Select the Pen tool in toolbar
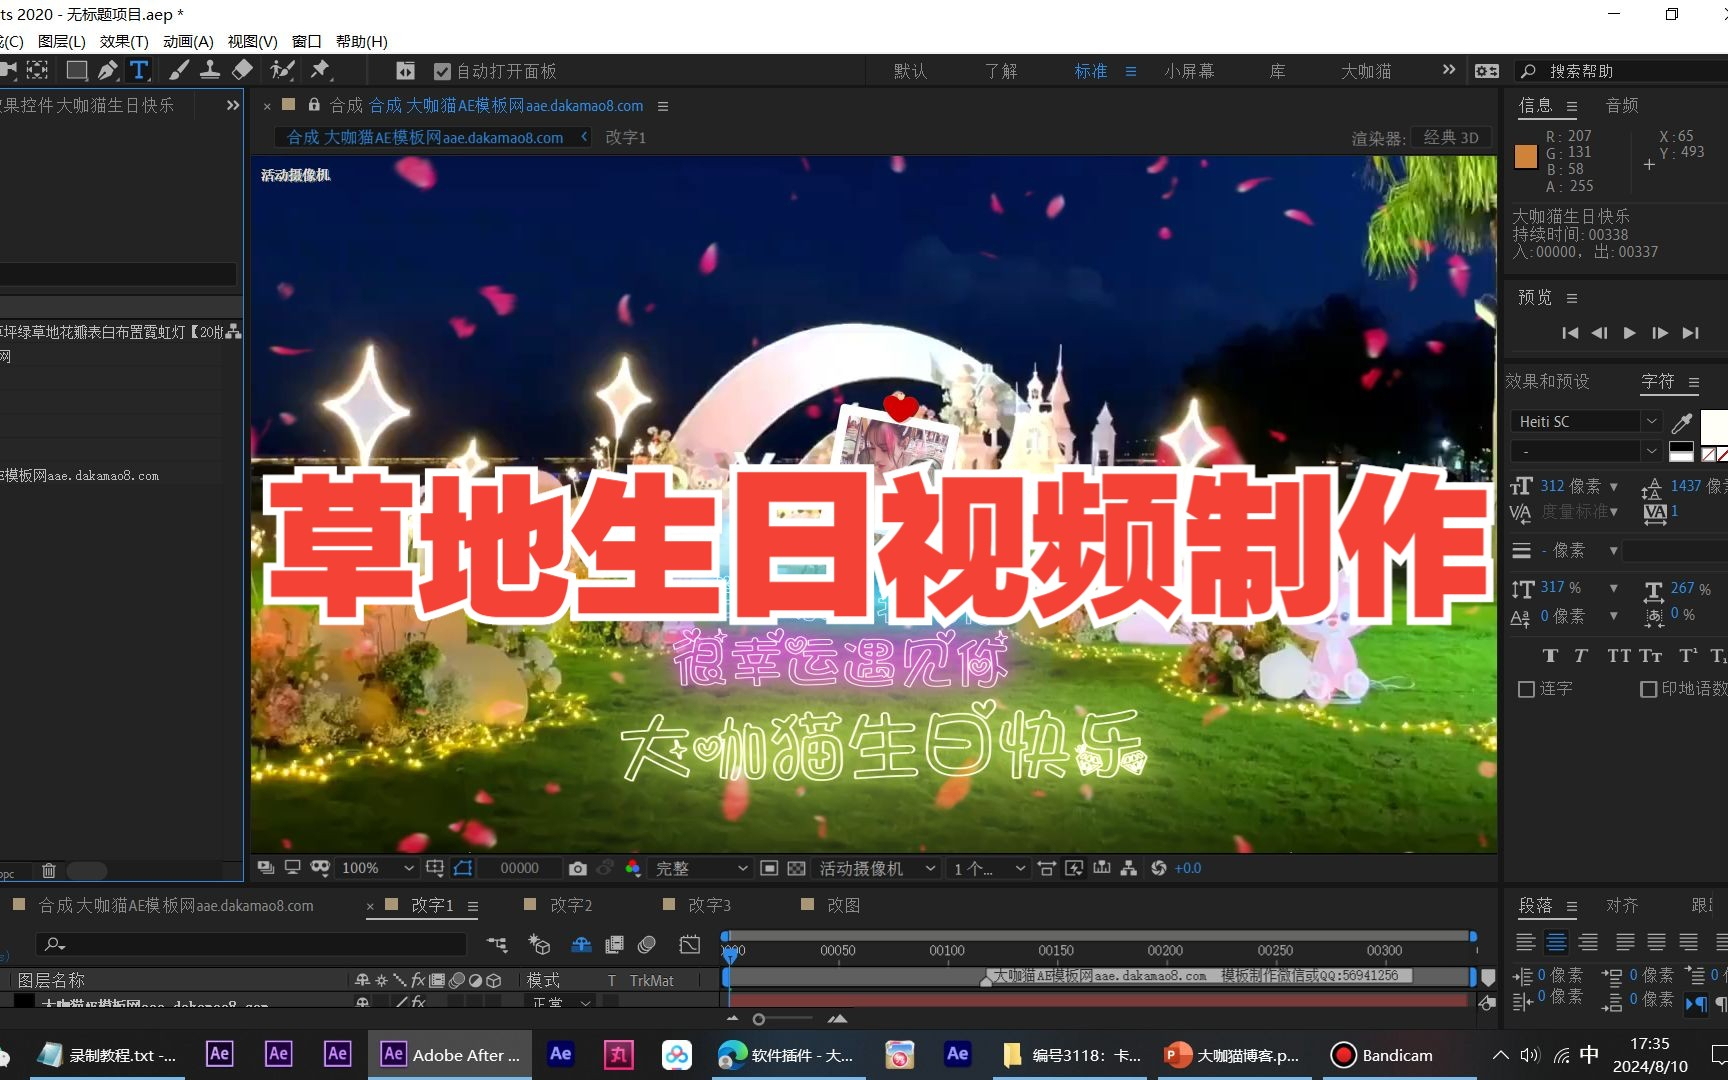The width and height of the screenshot is (1728, 1080). 108,70
